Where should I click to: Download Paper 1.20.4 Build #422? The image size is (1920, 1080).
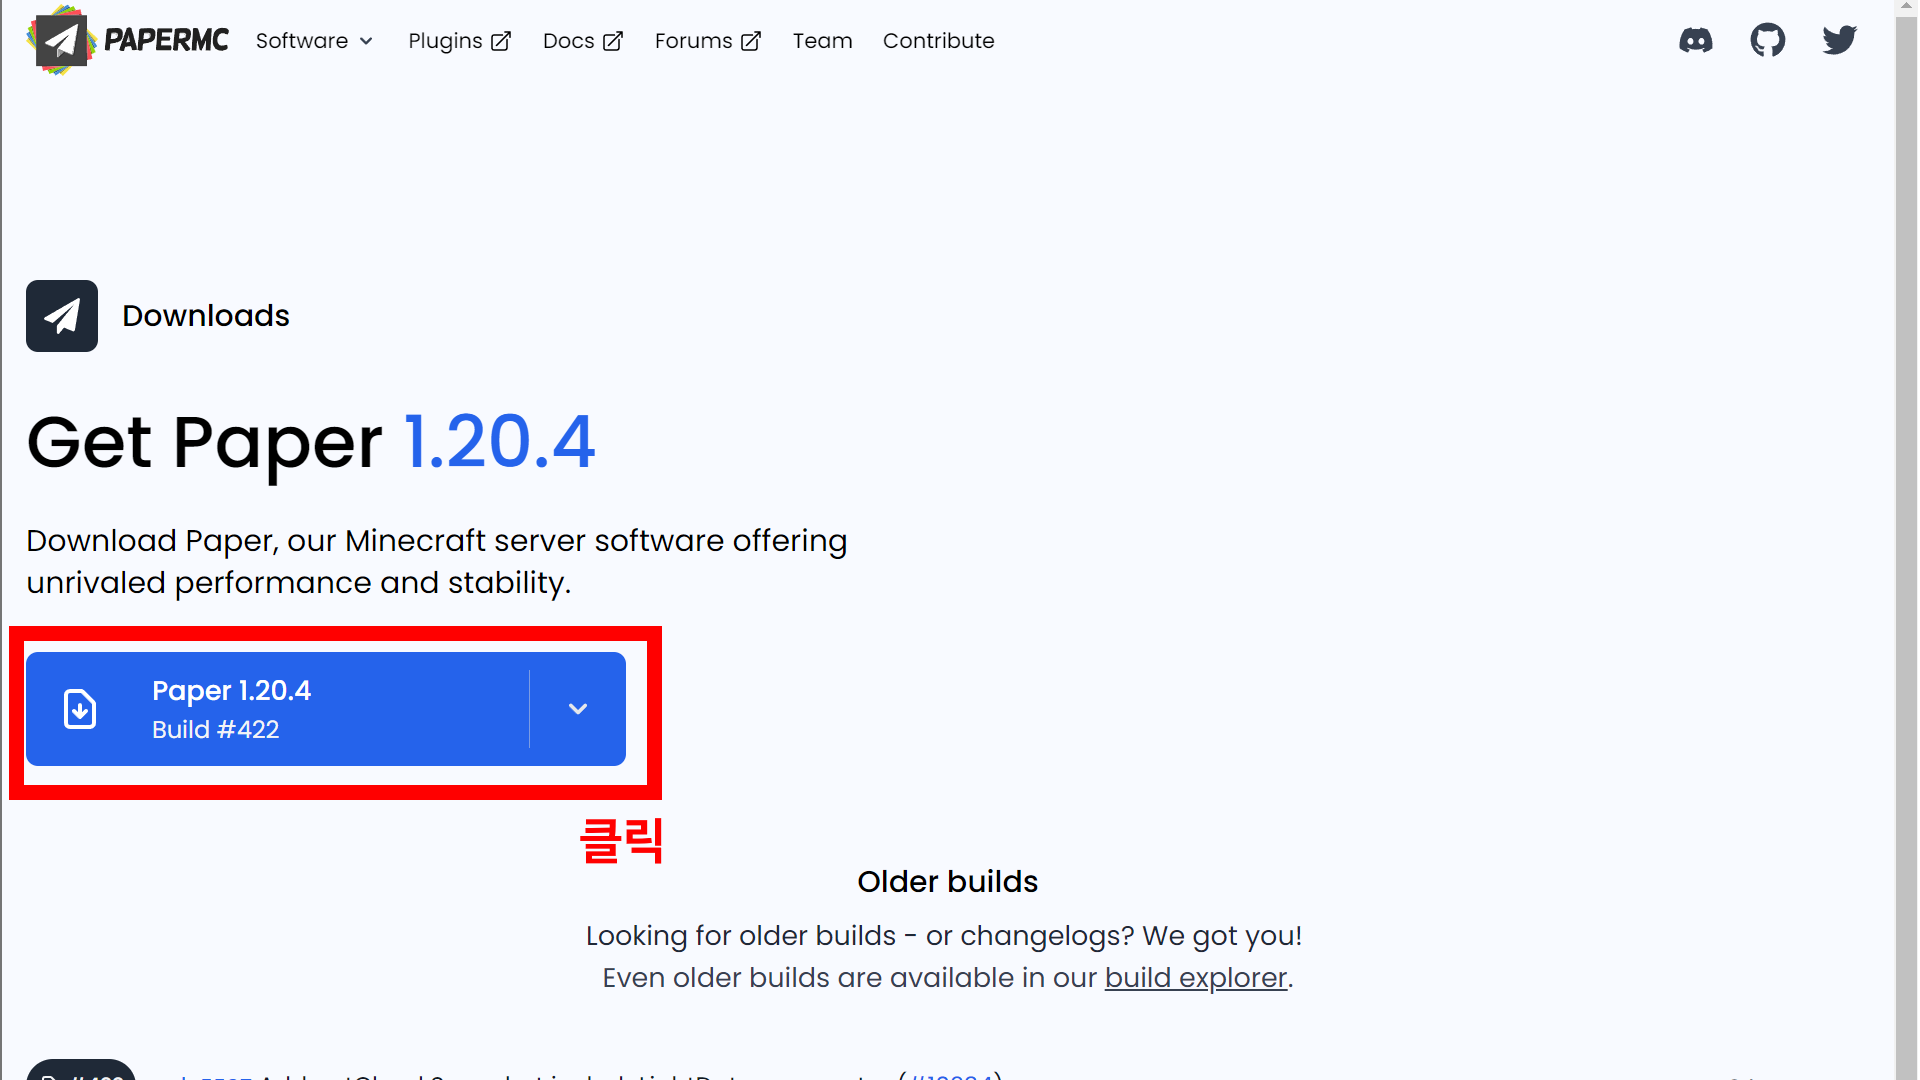[290, 709]
